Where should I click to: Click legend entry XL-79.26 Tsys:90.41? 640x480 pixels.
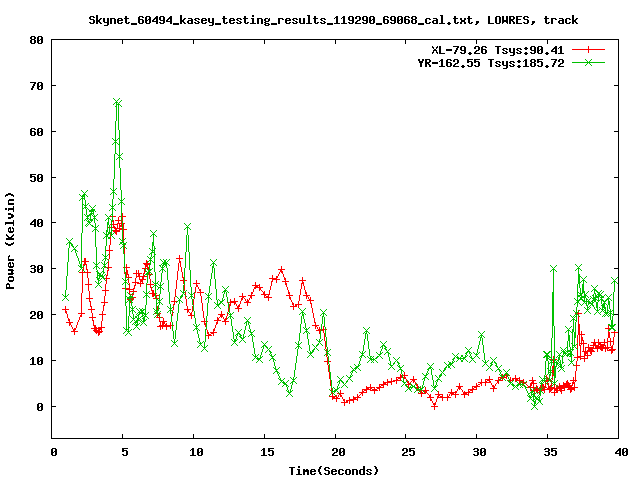point(497,50)
